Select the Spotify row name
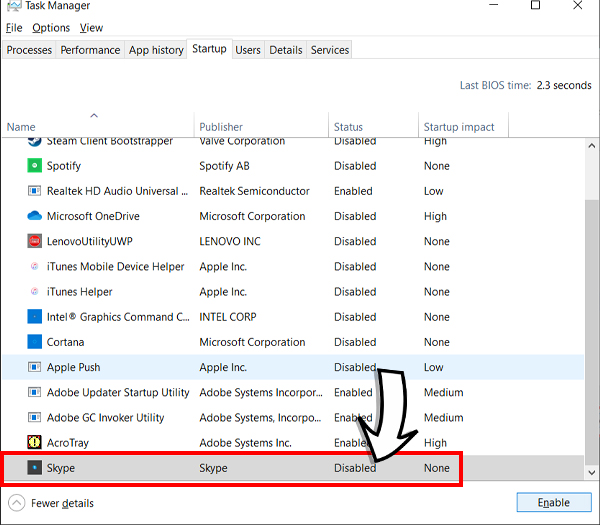The image size is (600, 525). (64, 166)
